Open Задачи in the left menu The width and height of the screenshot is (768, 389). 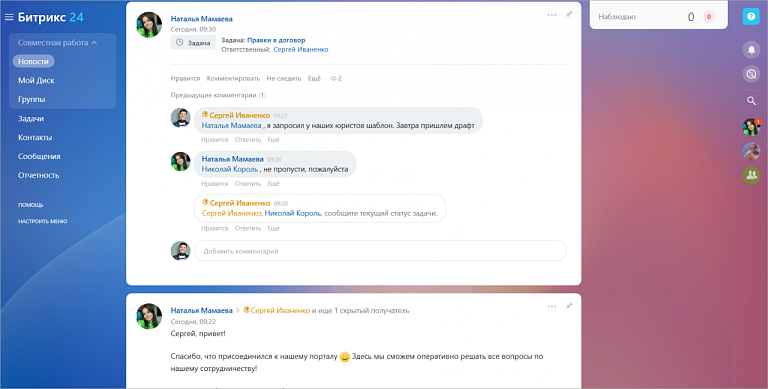(x=31, y=119)
